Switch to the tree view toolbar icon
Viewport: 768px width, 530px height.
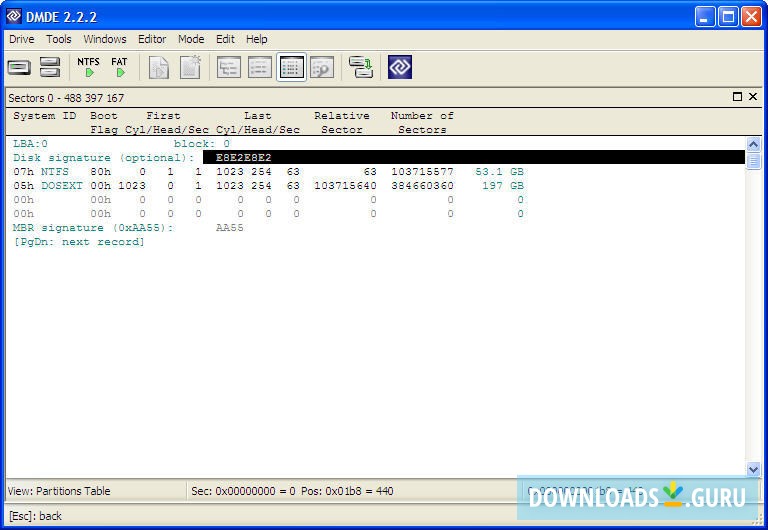(x=229, y=67)
